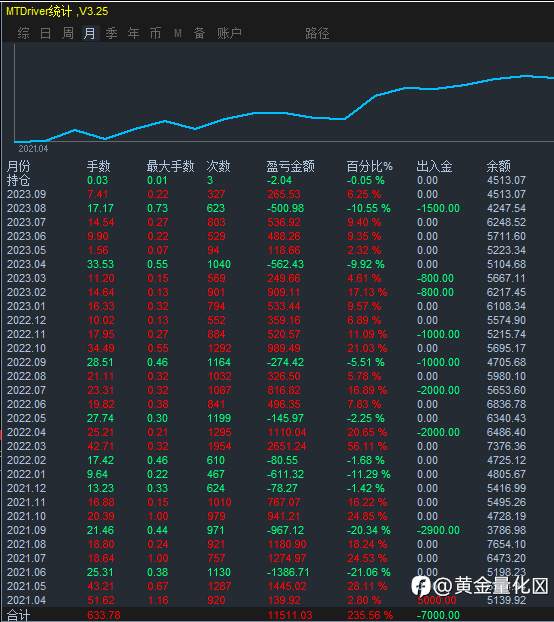Click the 最大手数 column header
The image size is (554, 622).
tap(170, 166)
